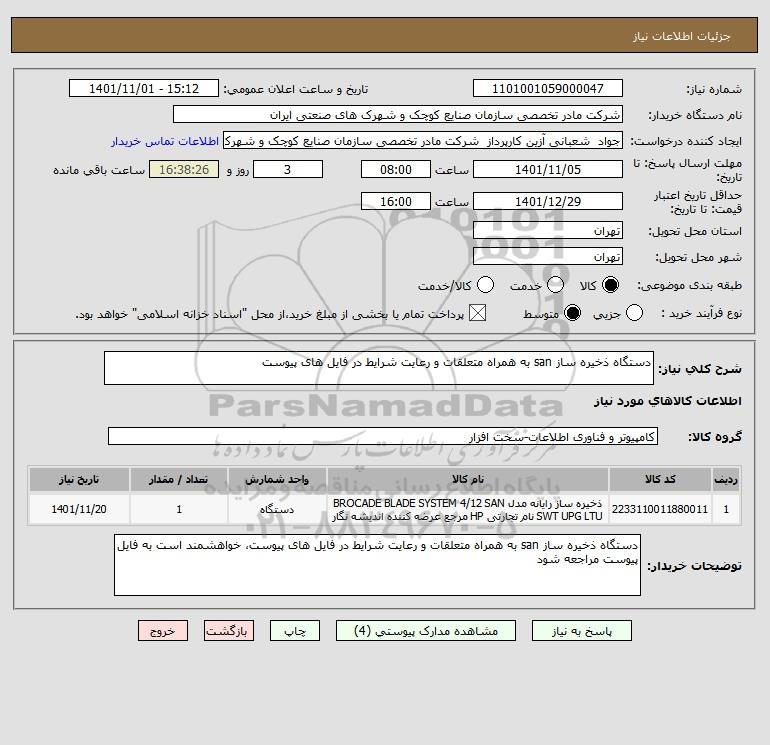Click the نام کالا column header

468,479
